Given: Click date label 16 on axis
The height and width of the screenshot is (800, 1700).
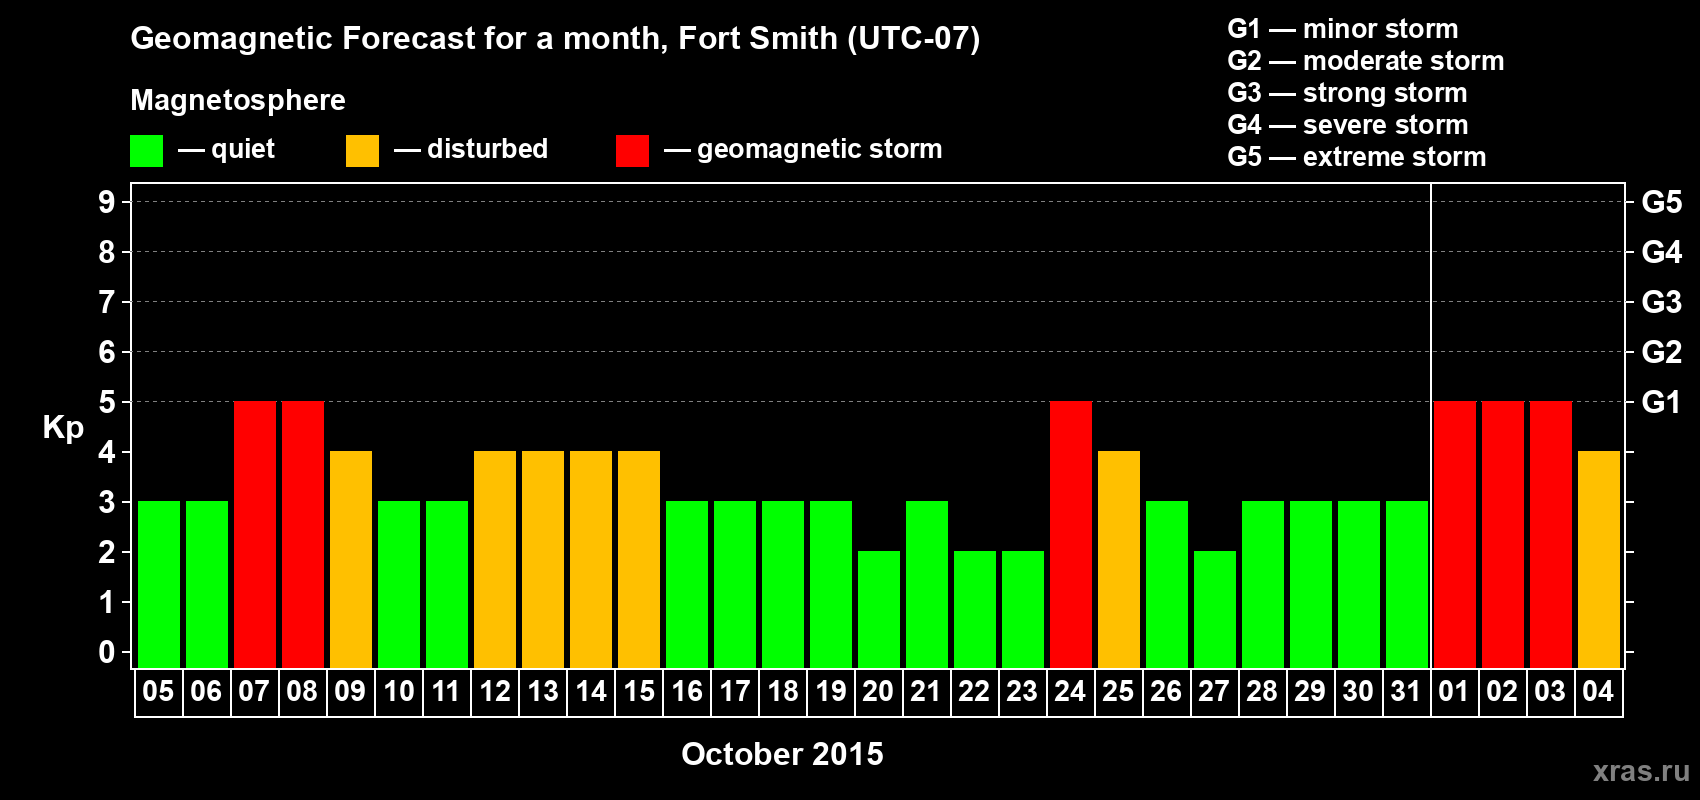Looking at the screenshot, I should [687, 692].
